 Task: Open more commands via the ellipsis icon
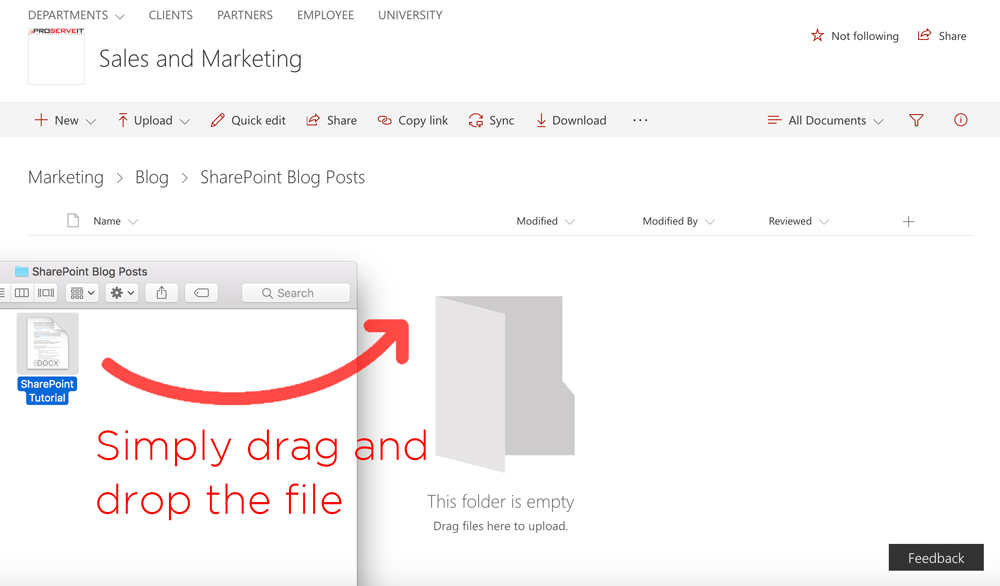tap(640, 120)
